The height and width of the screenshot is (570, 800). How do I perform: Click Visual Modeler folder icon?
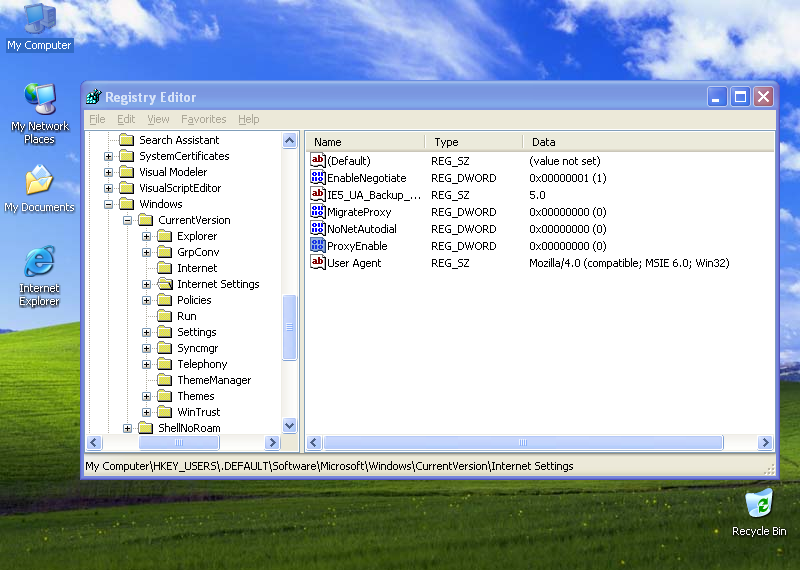(x=127, y=172)
